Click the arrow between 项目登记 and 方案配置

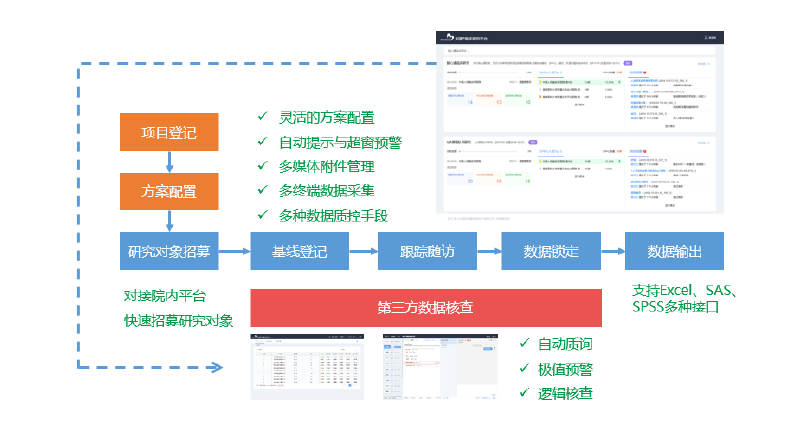click(169, 161)
